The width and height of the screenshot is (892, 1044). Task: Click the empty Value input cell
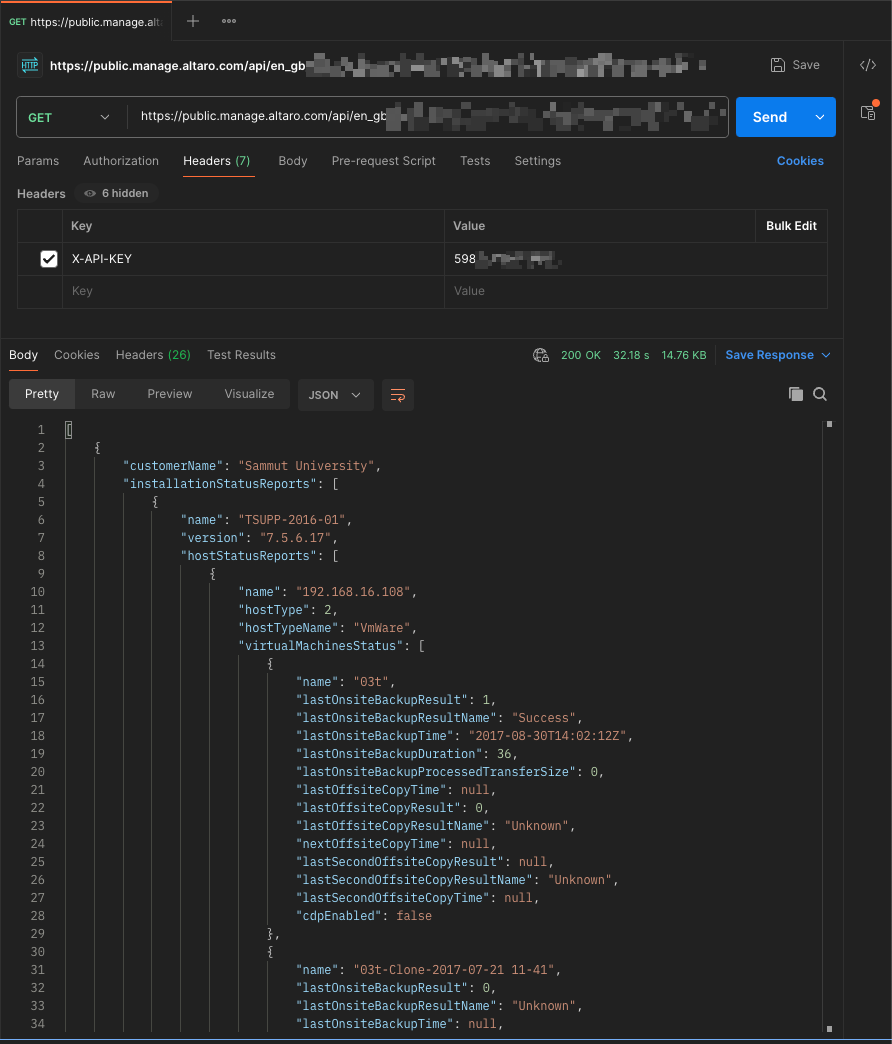(x=636, y=292)
